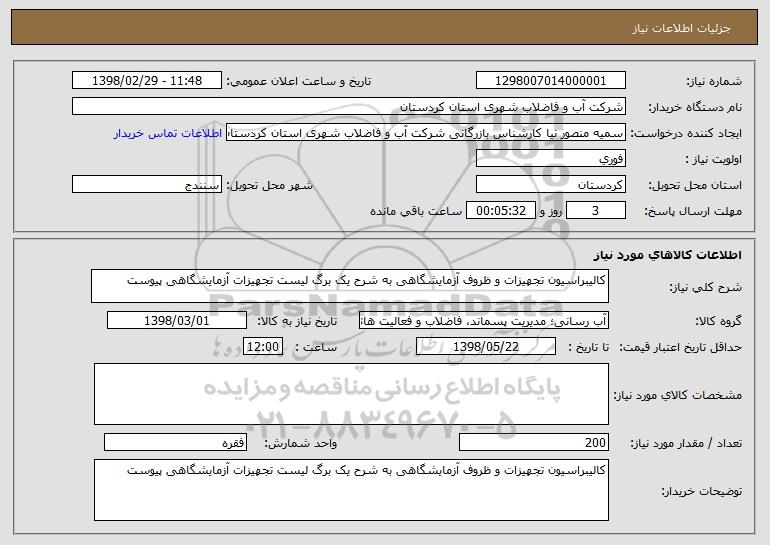Click the unit of measure field فقره
This screenshot has width=770, height=545.
[175, 442]
